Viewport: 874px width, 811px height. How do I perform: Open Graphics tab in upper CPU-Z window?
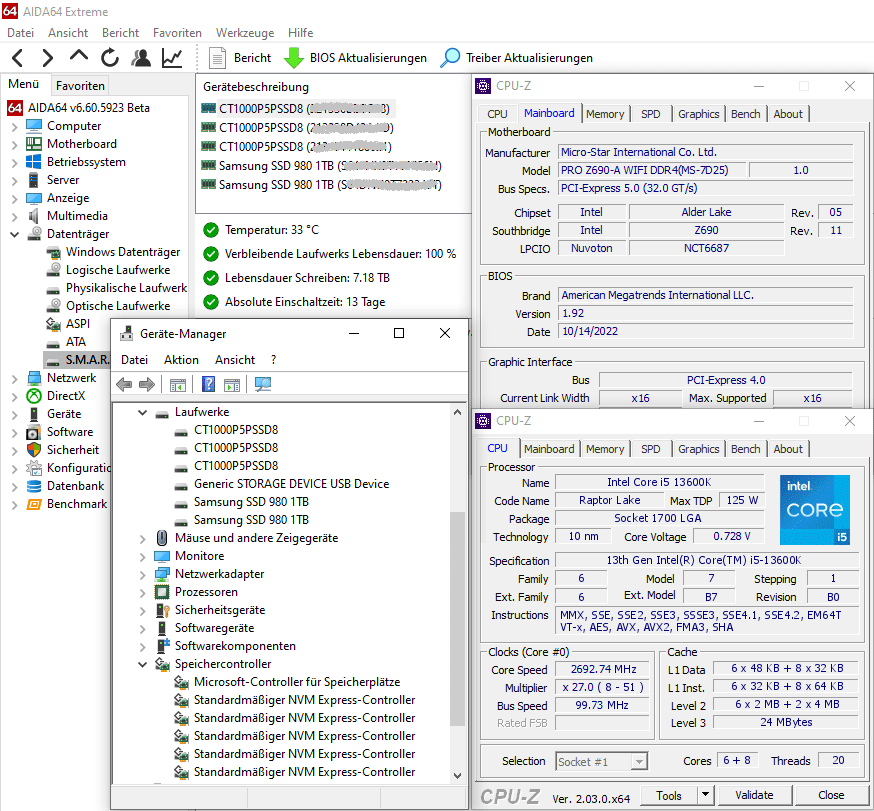698,114
